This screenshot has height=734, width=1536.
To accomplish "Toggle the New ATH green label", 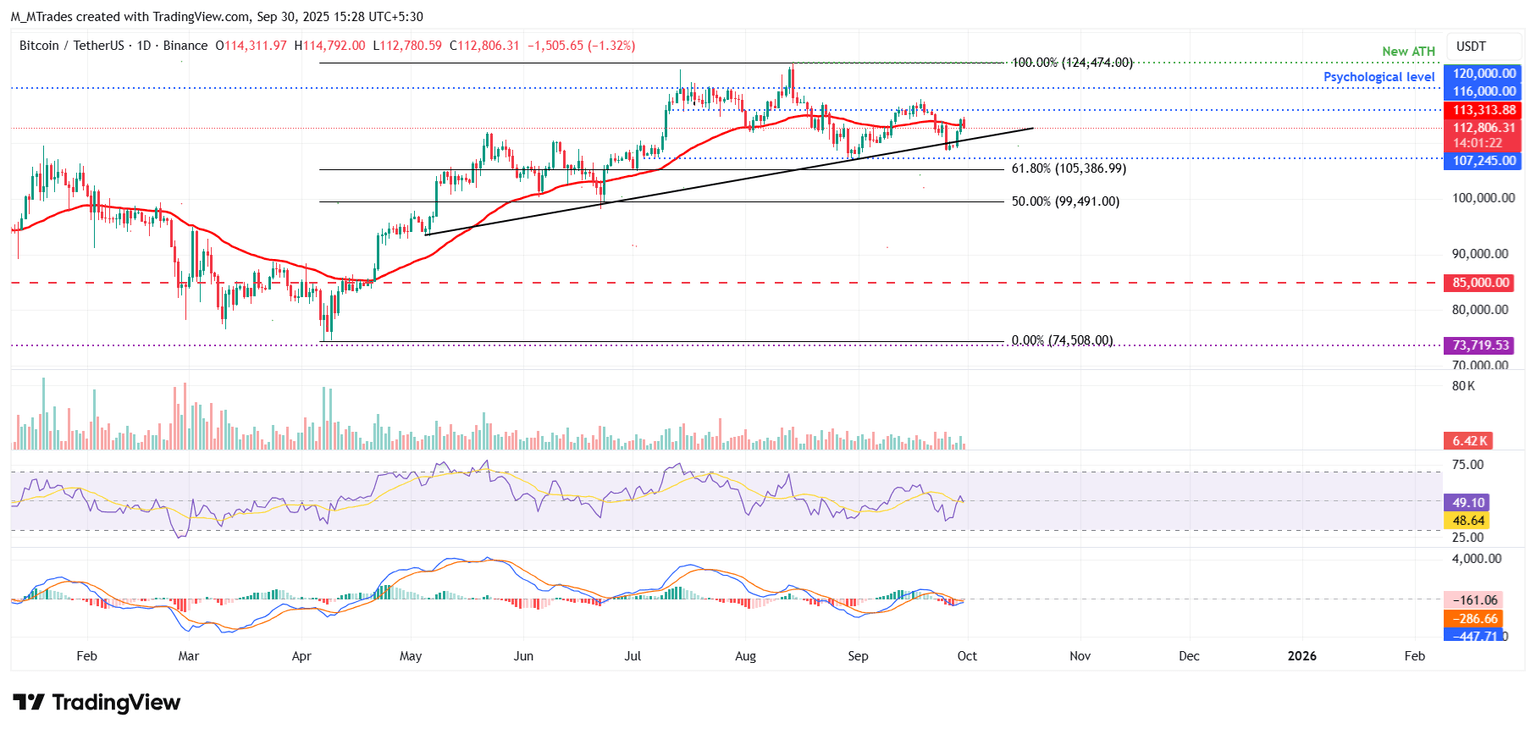I will [x=1407, y=51].
